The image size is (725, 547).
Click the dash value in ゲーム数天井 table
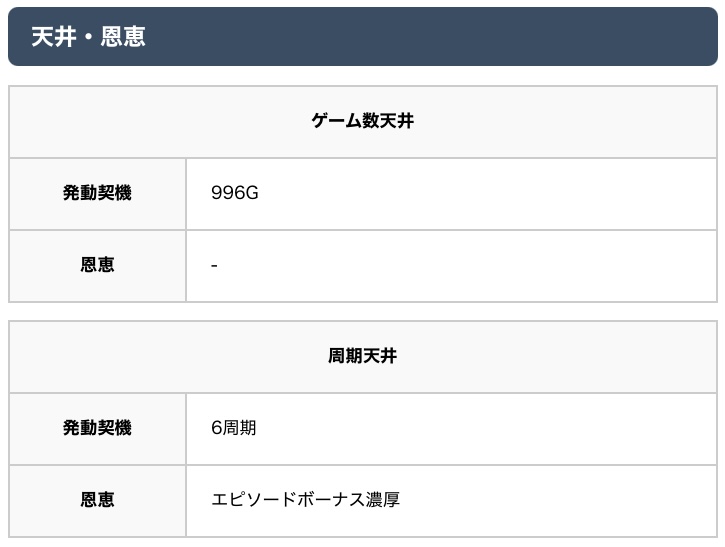tap(215, 266)
